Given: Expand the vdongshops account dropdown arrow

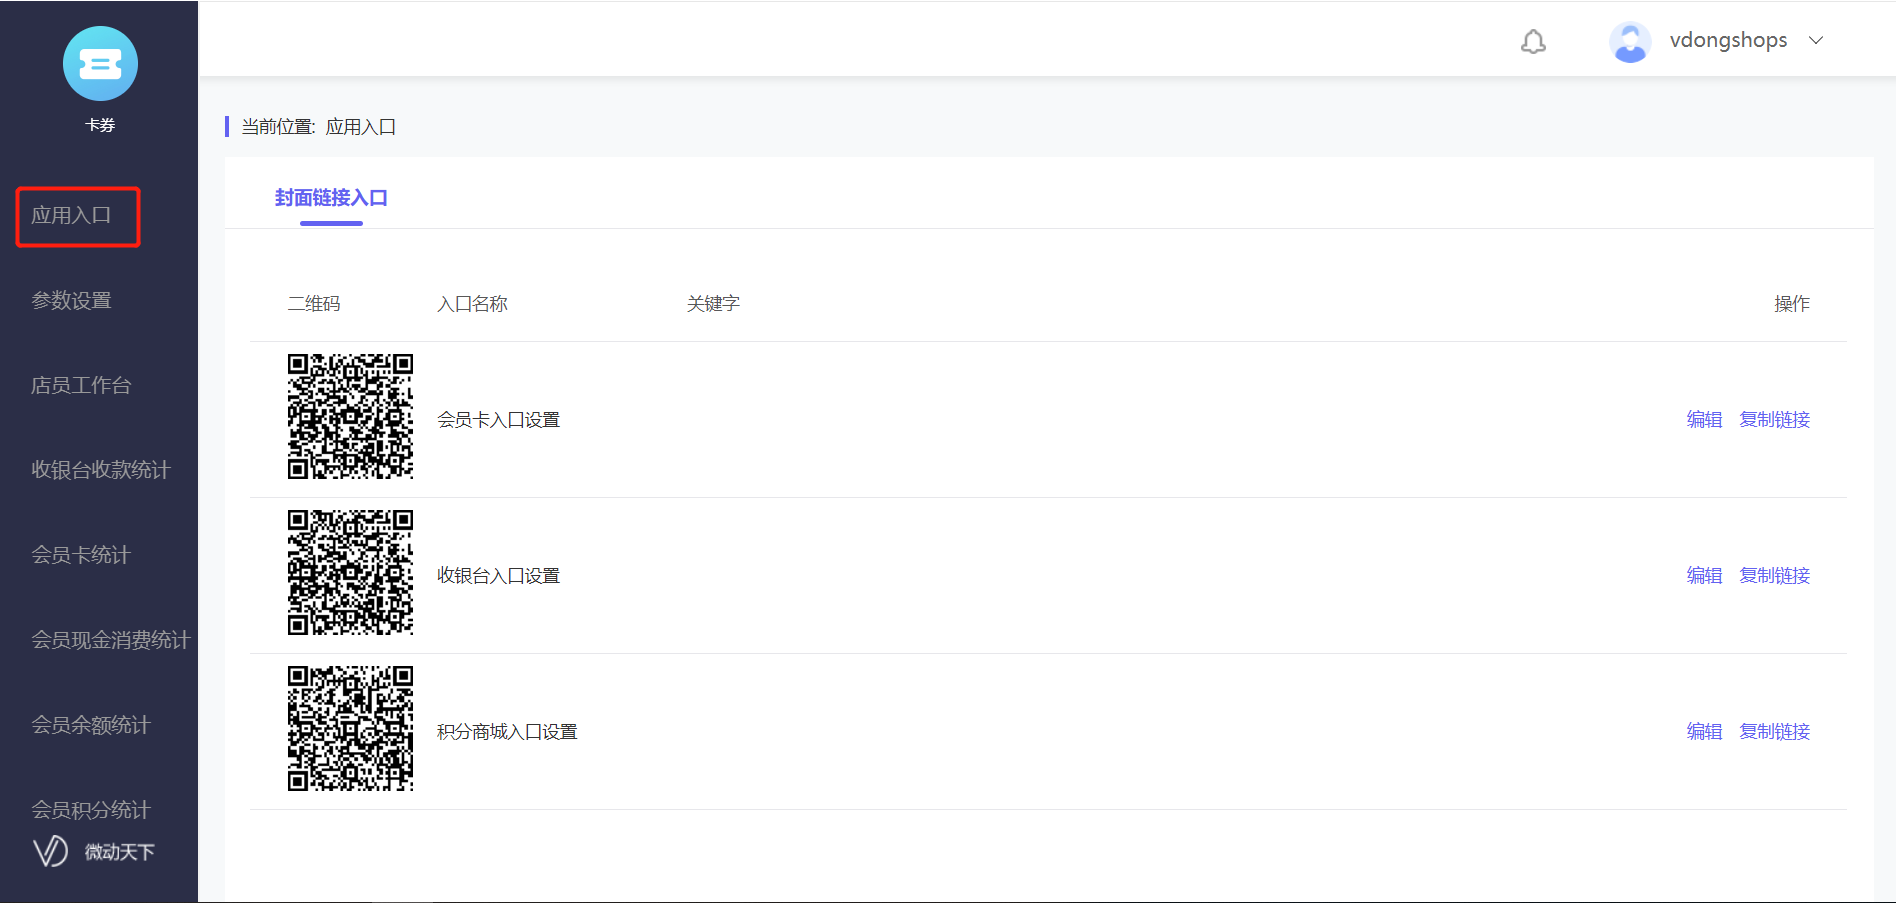Looking at the screenshot, I should pos(1816,40).
